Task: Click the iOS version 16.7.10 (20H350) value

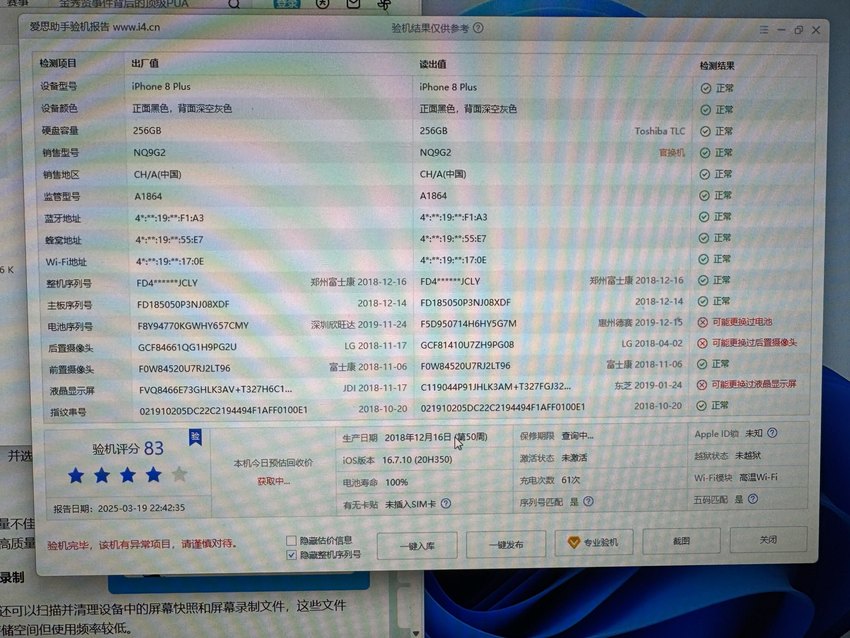Action: pyautogui.click(x=417, y=460)
